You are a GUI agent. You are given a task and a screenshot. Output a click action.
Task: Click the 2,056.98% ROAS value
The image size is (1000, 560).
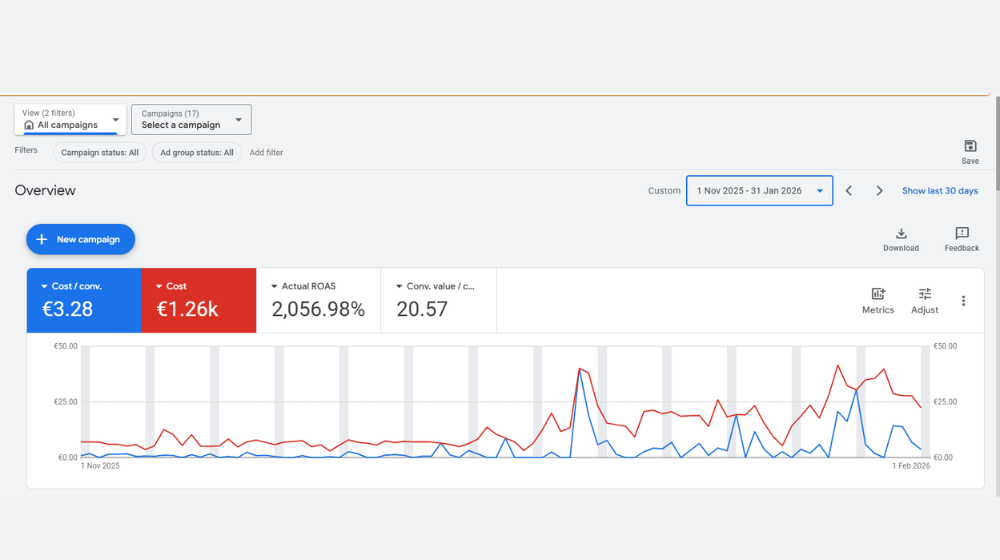[x=318, y=309]
